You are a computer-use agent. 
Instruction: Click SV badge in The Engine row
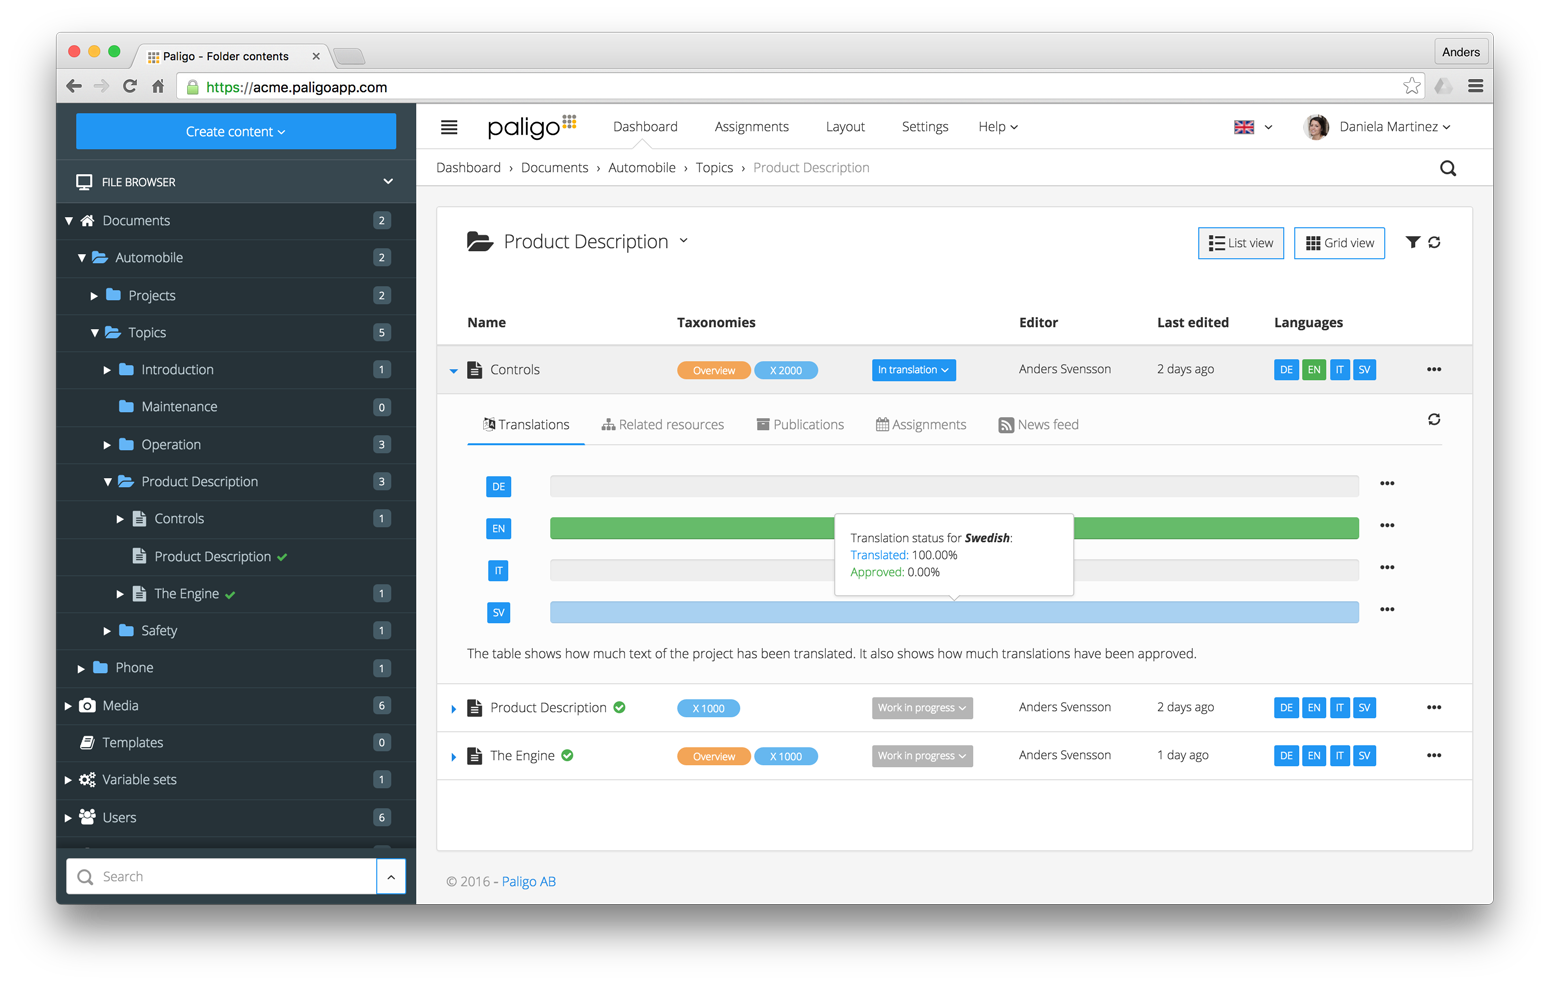pyautogui.click(x=1364, y=756)
